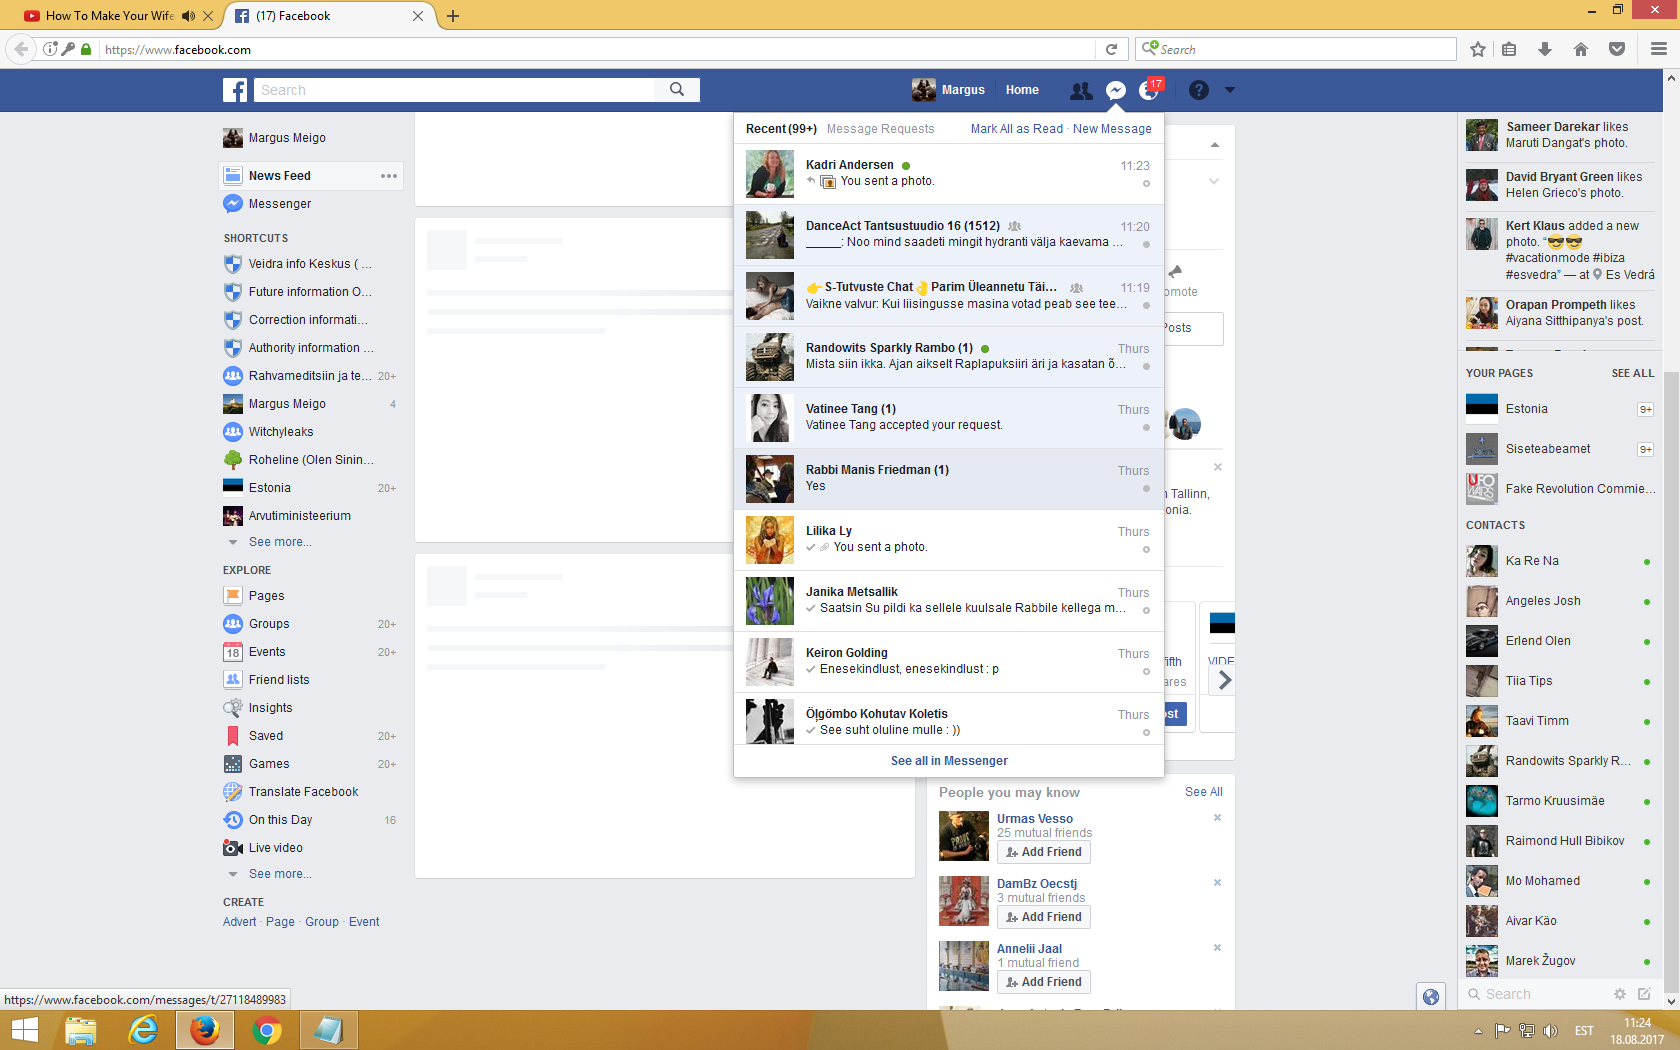Click New Message link
Image resolution: width=1680 pixels, height=1050 pixels.
coord(1112,129)
